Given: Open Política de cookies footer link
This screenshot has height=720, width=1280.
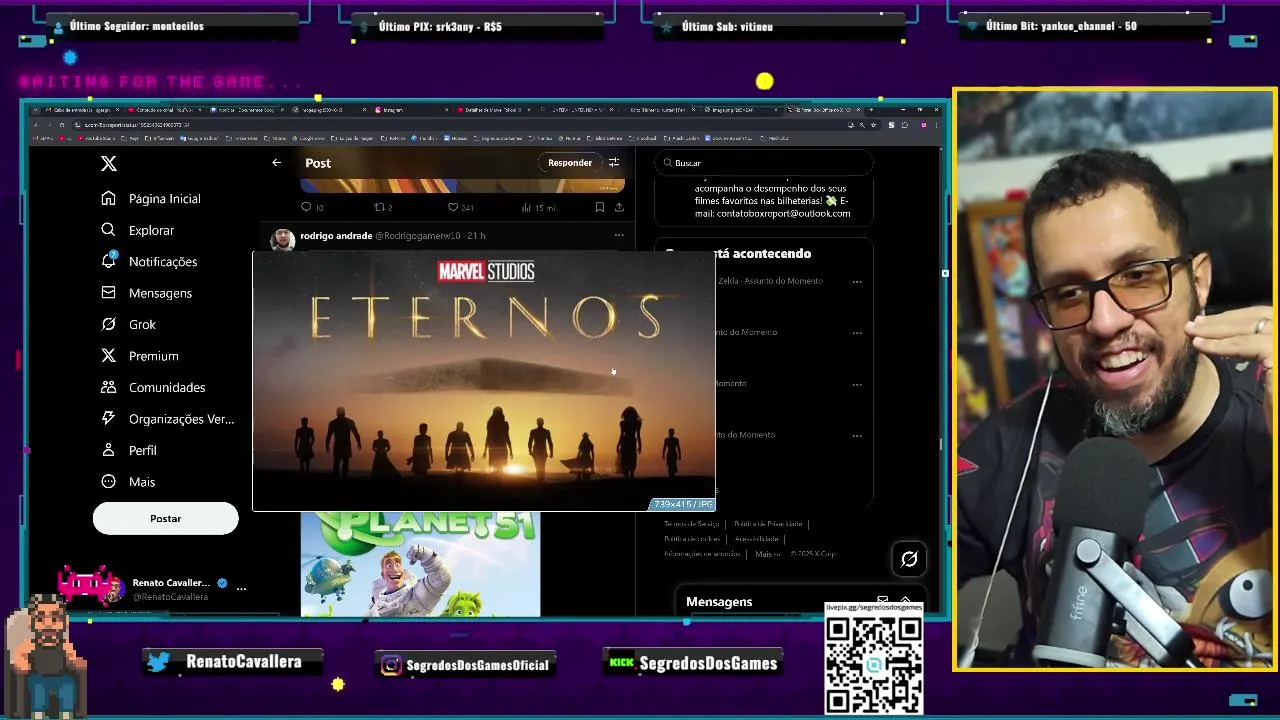Looking at the screenshot, I should click(x=692, y=539).
